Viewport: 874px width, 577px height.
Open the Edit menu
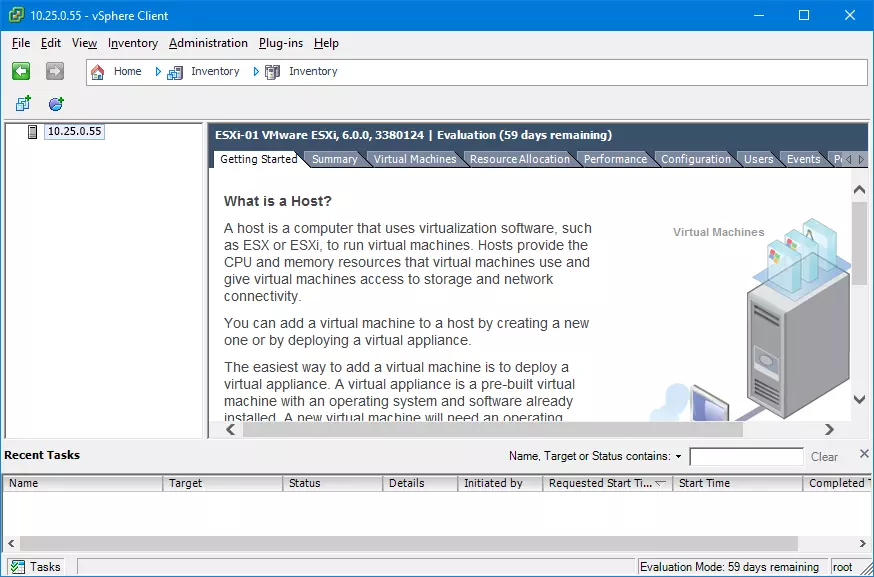(x=51, y=43)
